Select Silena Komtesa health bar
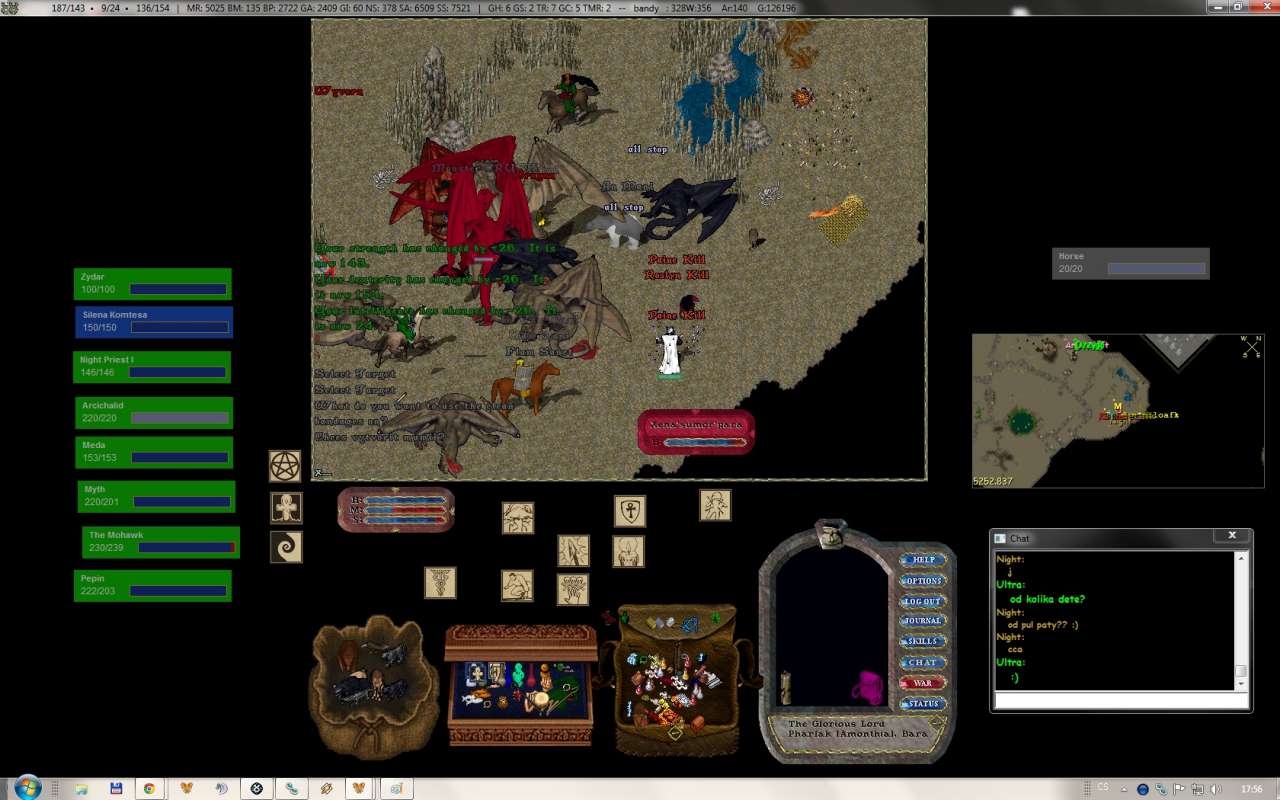The height and width of the screenshot is (800, 1280). point(154,322)
